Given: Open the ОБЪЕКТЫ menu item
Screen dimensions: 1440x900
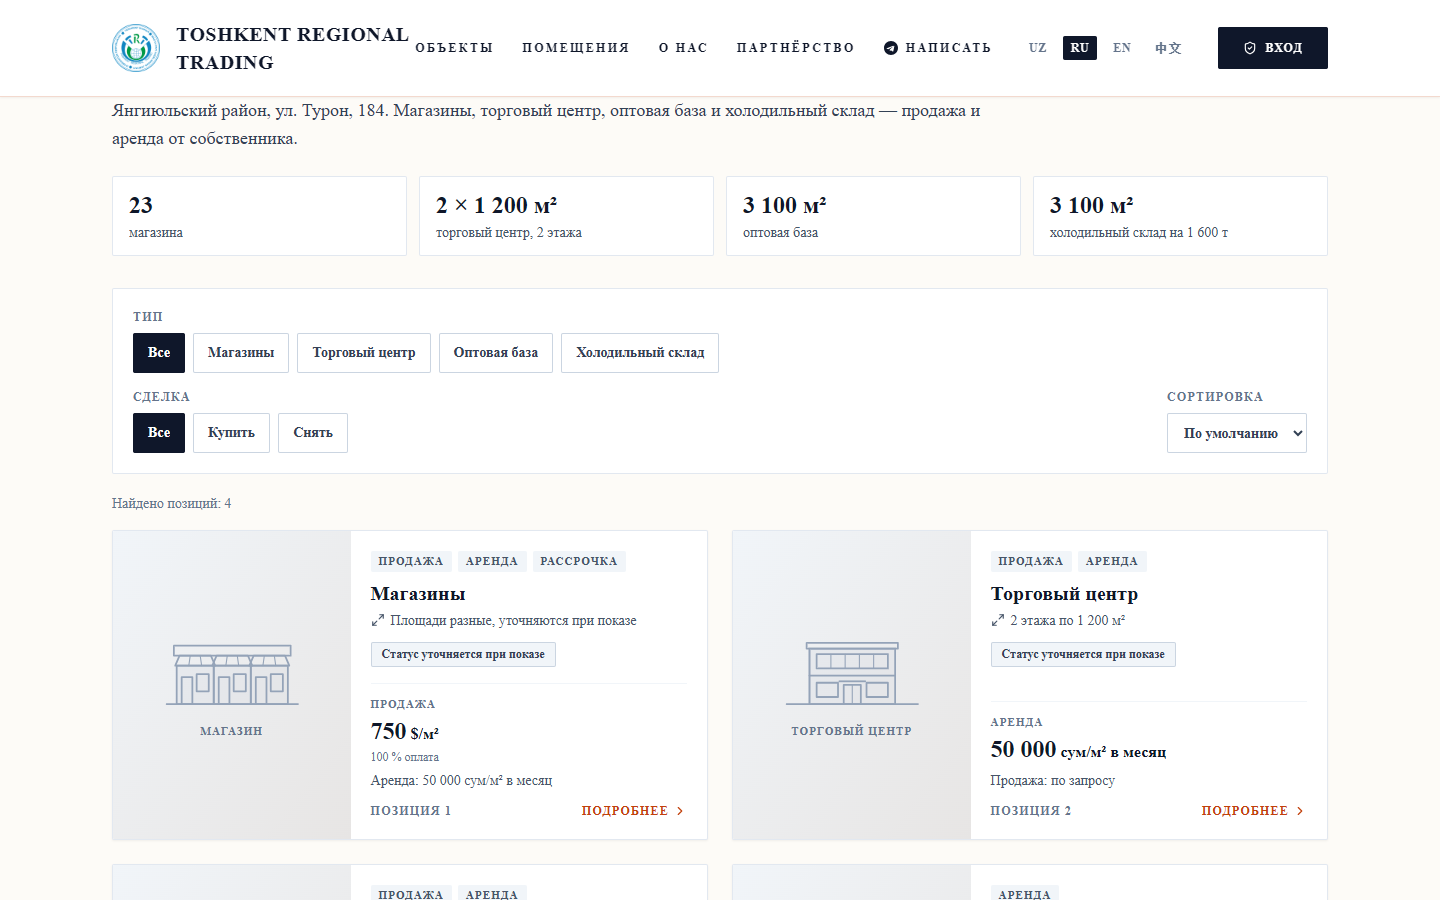Looking at the screenshot, I should [454, 48].
